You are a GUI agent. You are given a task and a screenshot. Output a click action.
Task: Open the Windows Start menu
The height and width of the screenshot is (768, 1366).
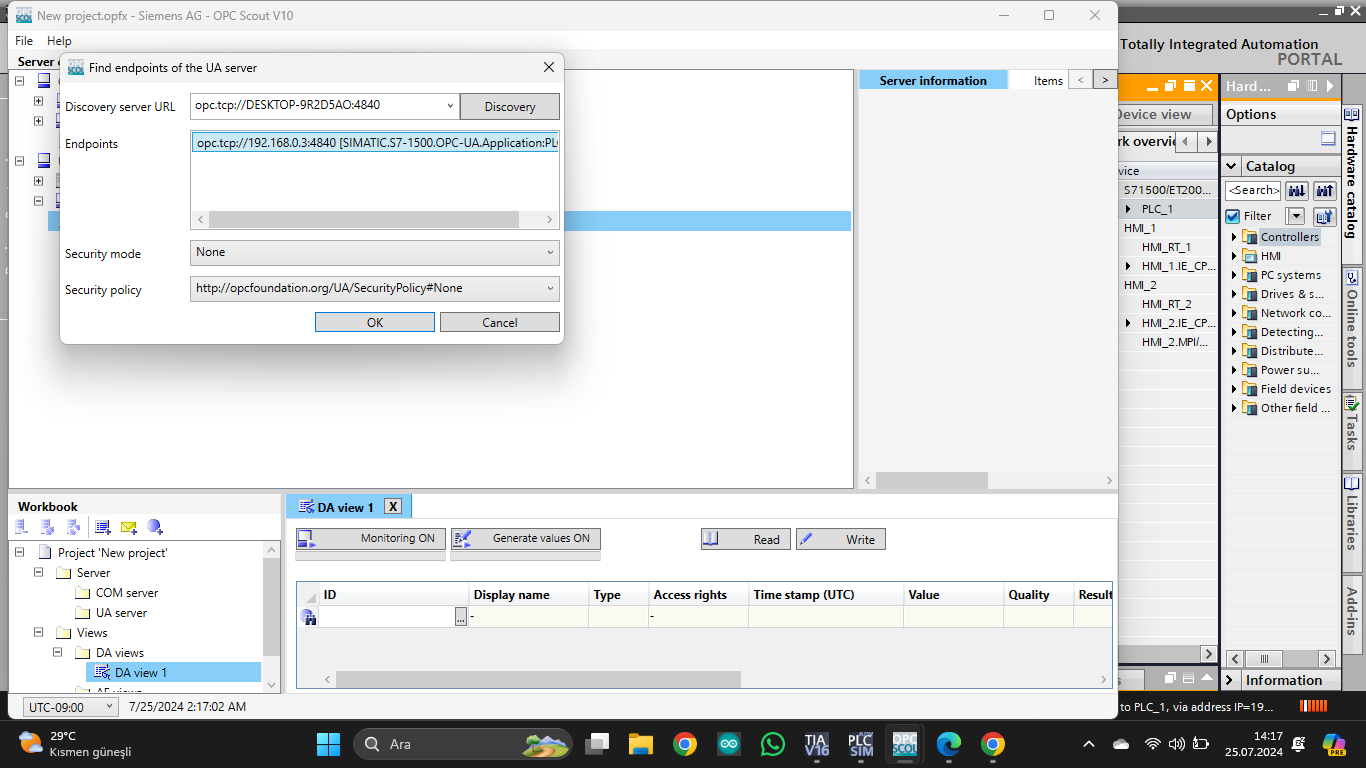click(x=328, y=744)
